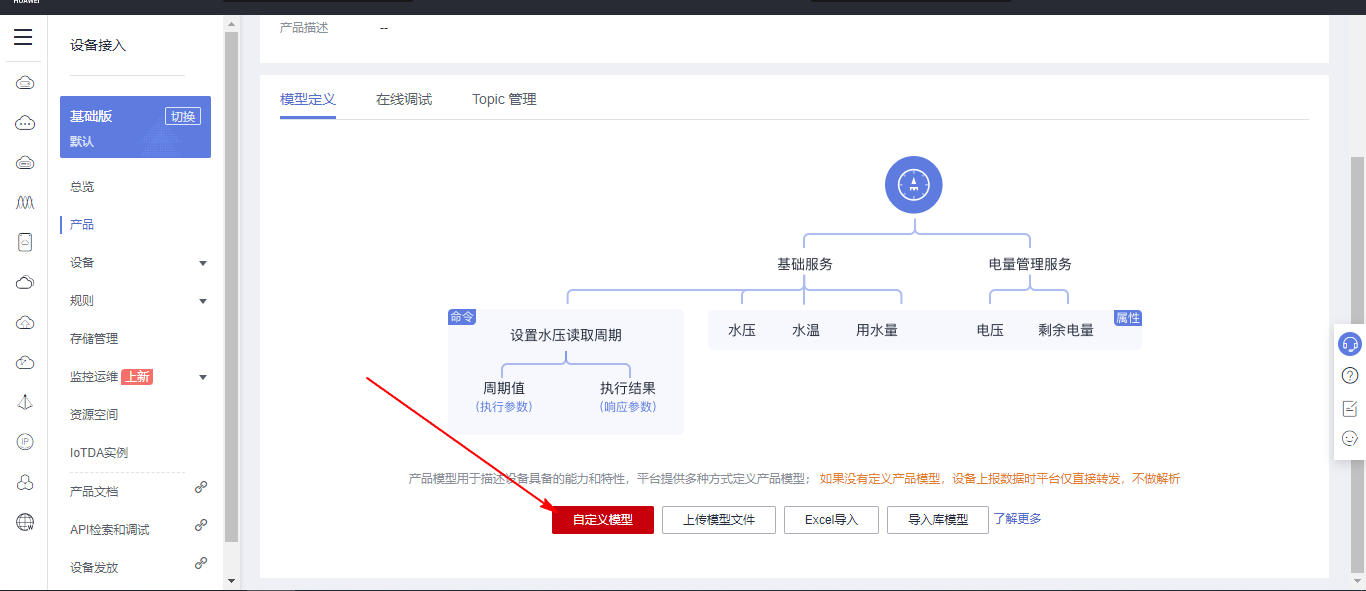Image resolution: width=1366 pixels, height=591 pixels.
Task: Click the 剩余电量 property text
Action: [1066, 330]
